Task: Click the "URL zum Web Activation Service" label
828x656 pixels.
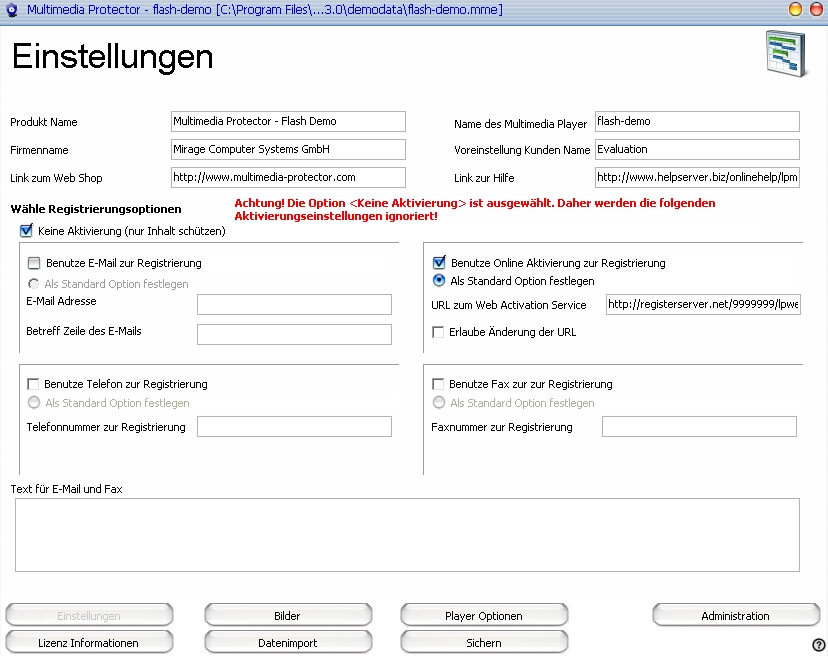Action: (x=509, y=305)
